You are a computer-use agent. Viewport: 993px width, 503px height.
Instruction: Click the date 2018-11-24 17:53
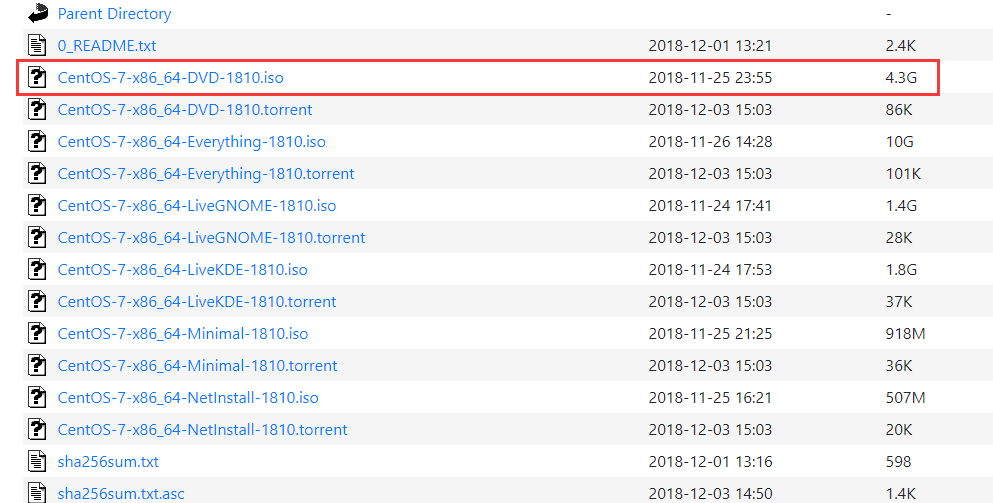pyautogui.click(x=710, y=270)
